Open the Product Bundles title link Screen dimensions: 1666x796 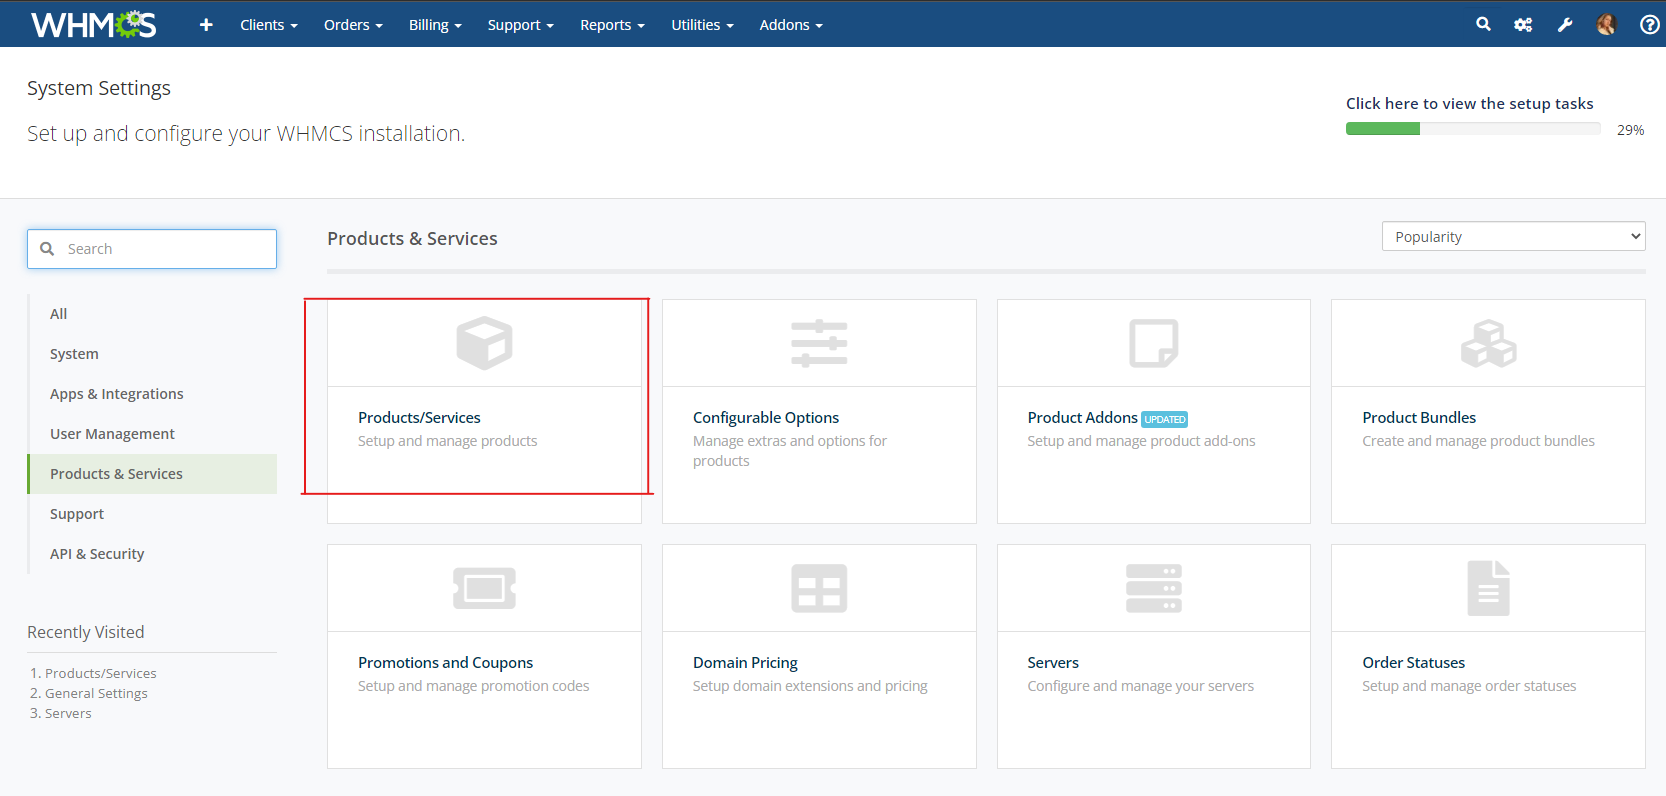[x=1419, y=418]
